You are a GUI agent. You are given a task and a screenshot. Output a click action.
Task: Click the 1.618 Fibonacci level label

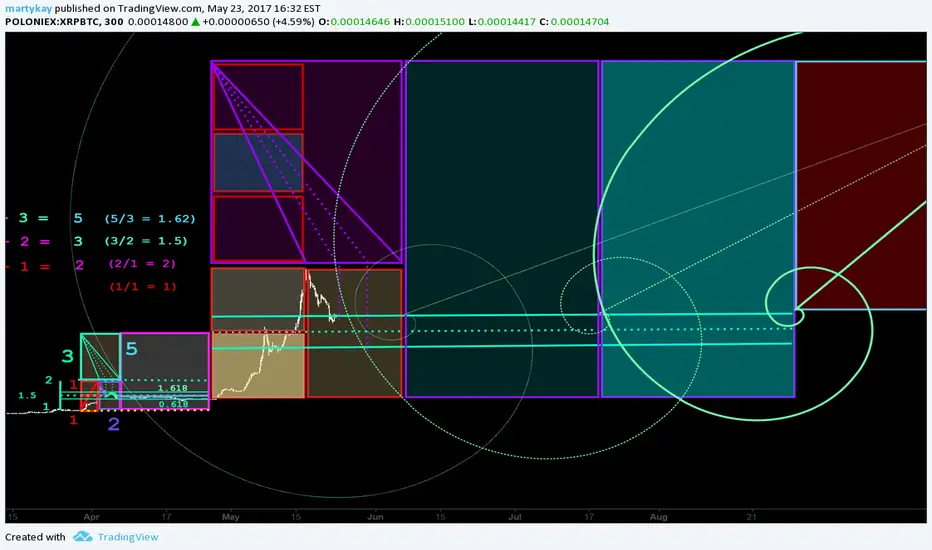pos(173,388)
